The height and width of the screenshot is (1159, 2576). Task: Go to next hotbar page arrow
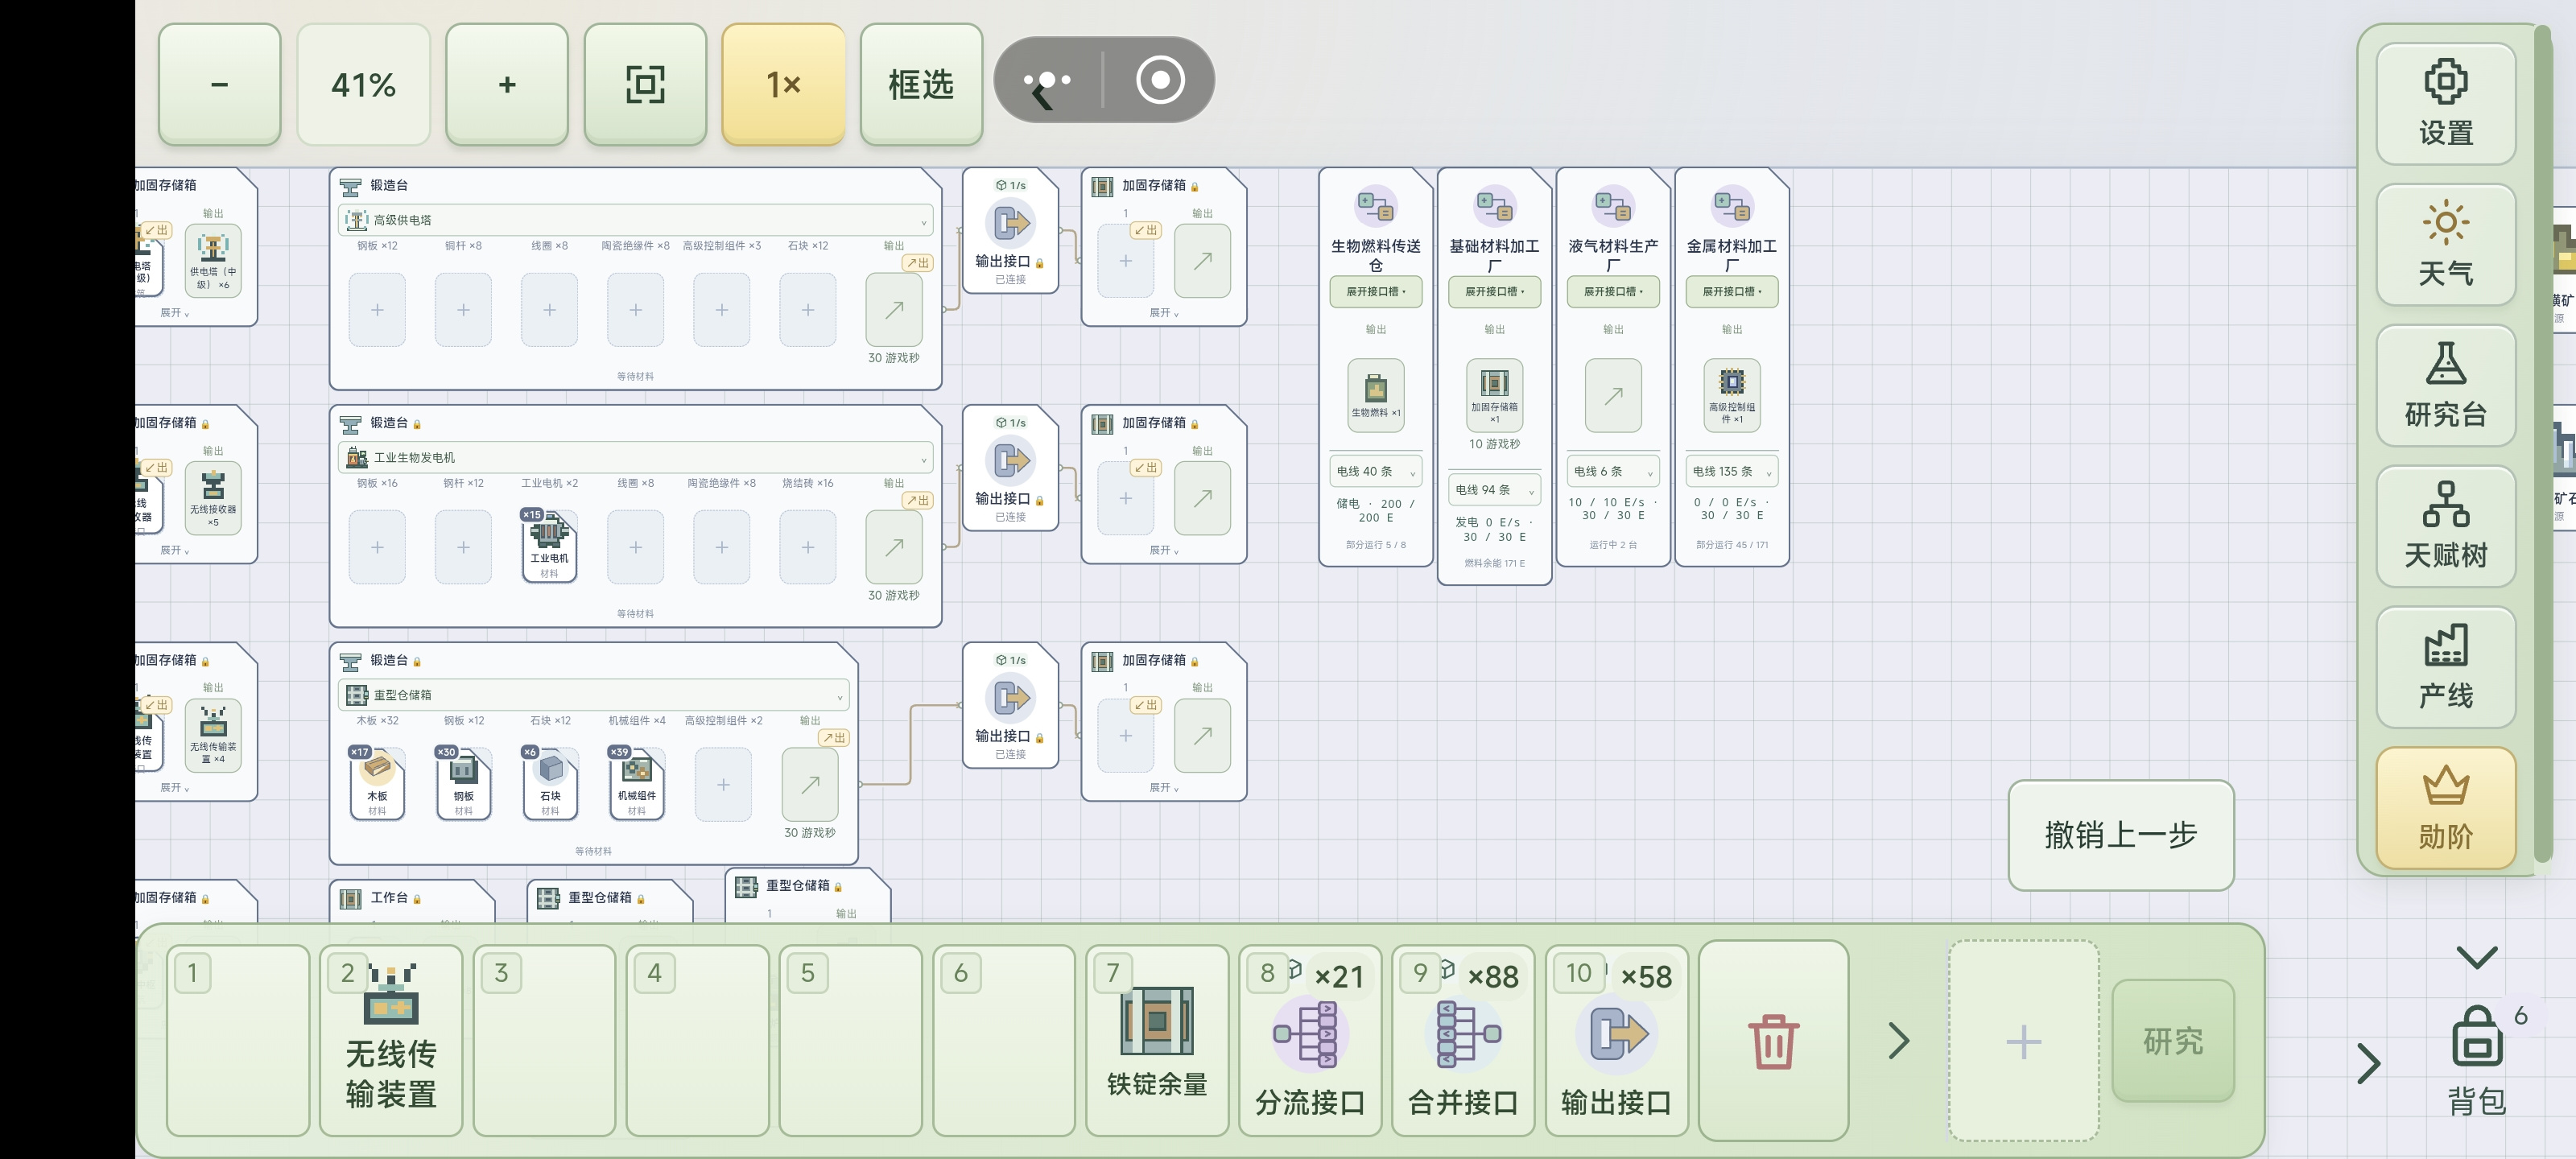[1898, 1041]
